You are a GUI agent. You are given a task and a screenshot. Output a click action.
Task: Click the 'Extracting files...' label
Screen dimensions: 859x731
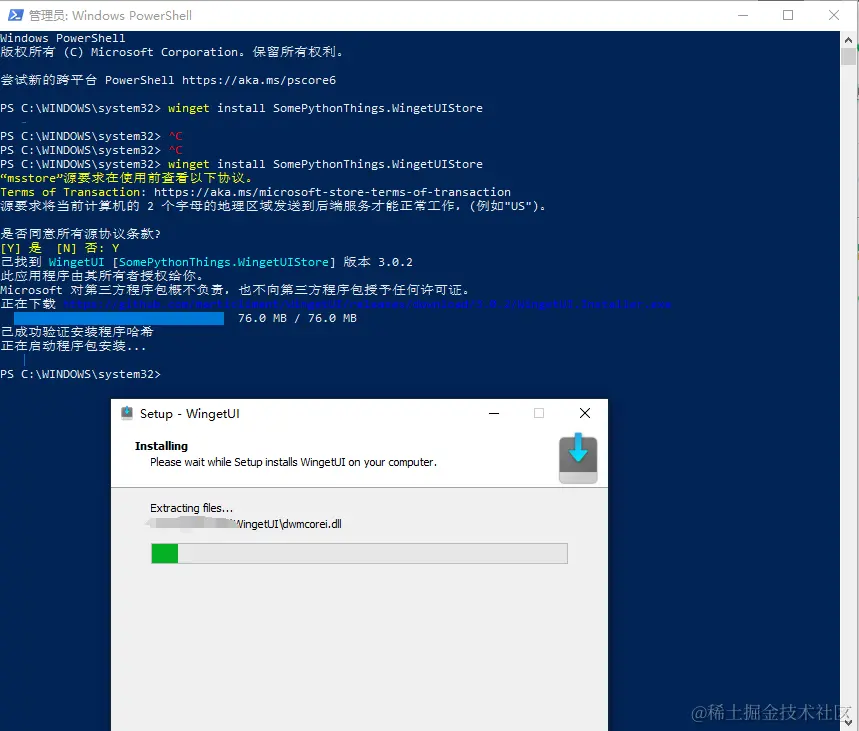(x=192, y=508)
